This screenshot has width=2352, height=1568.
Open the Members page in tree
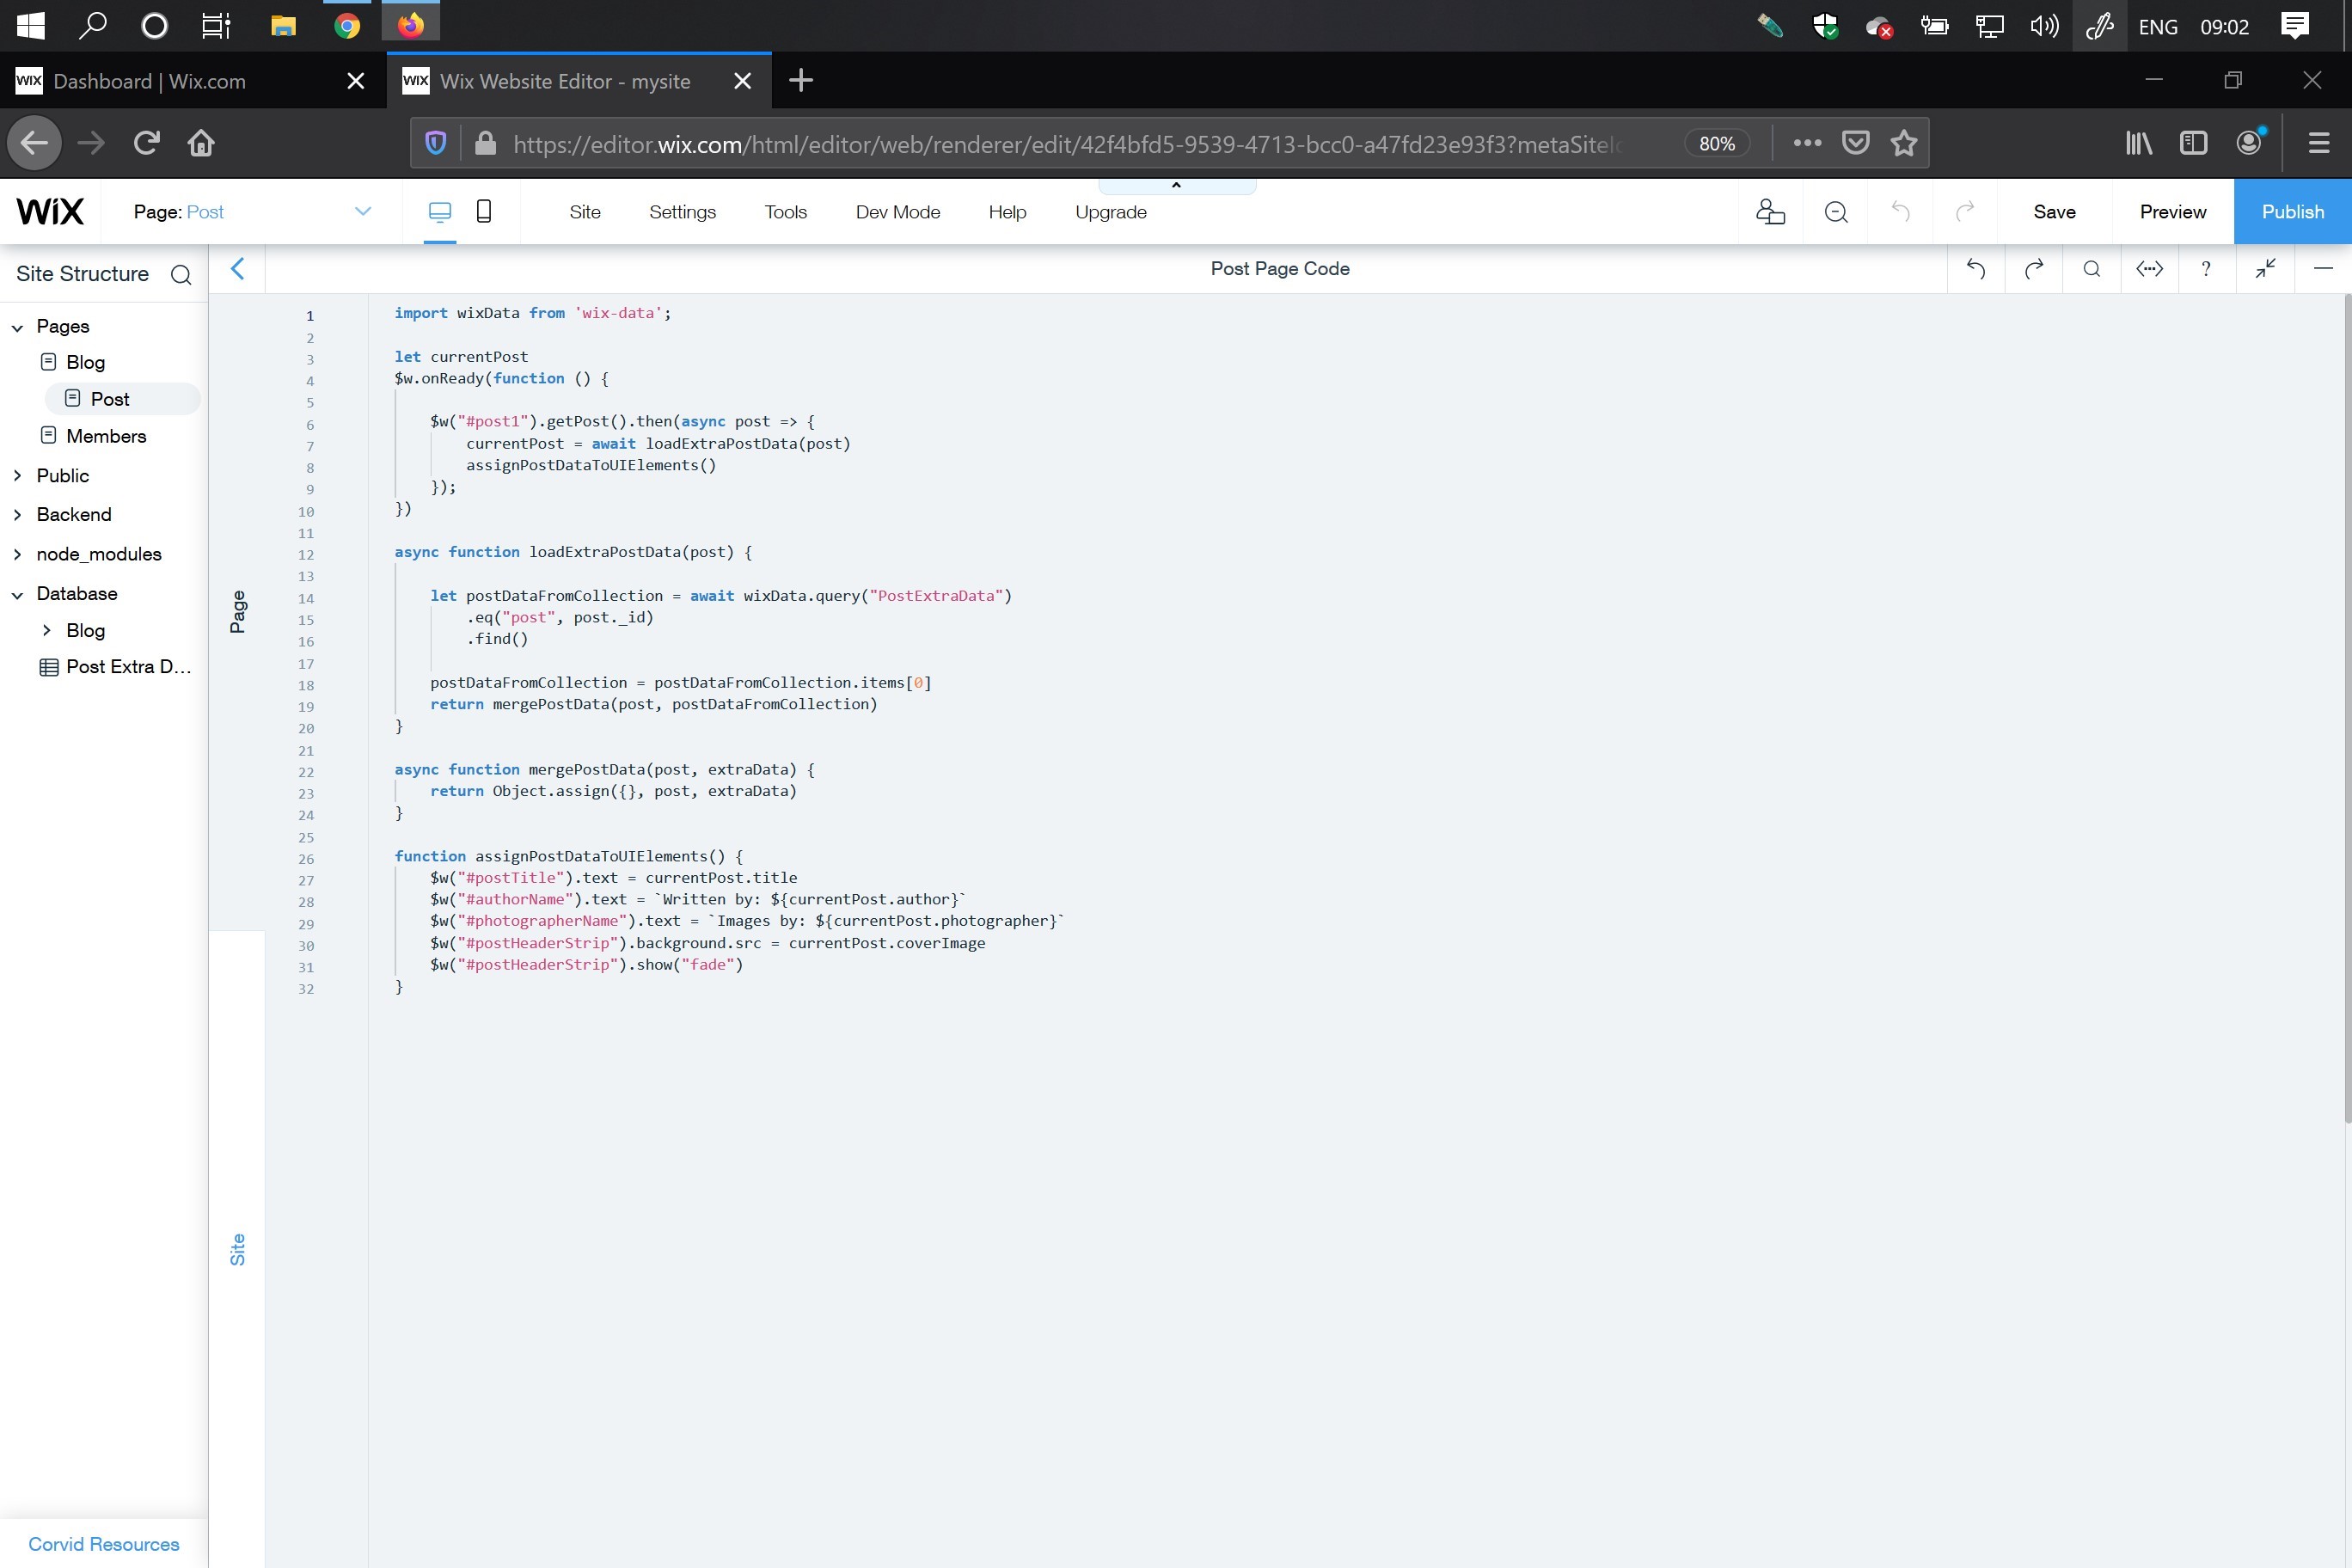106,436
